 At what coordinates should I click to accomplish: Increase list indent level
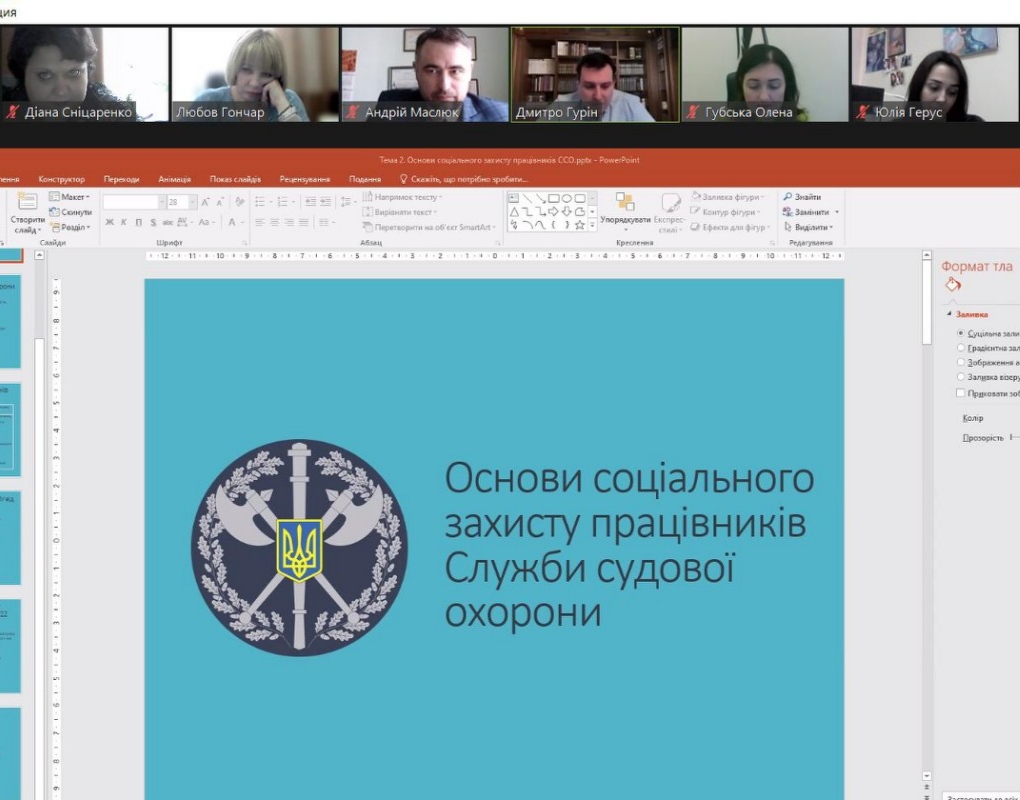coord(325,202)
